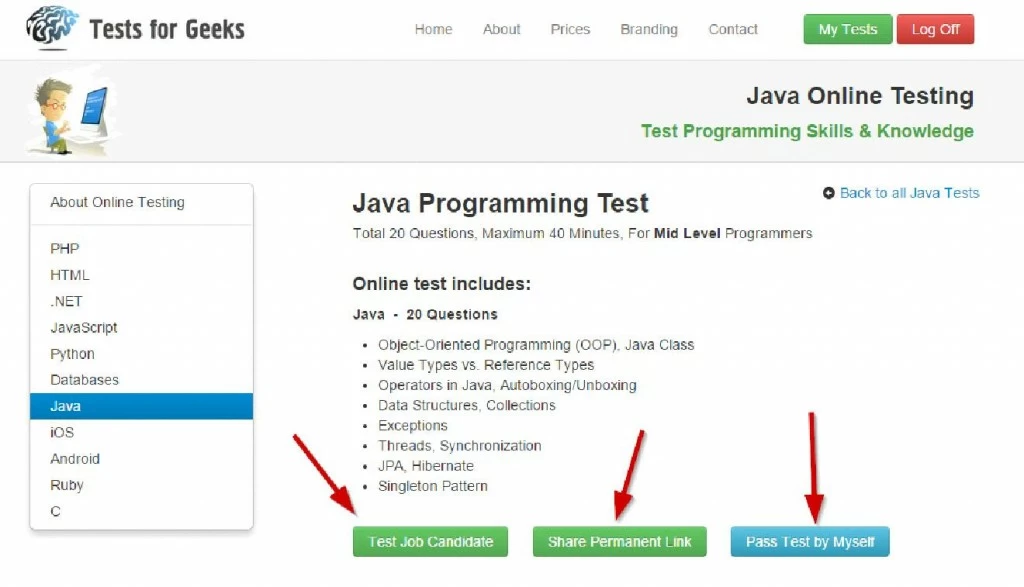Open the Home navigation item
1024x587 pixels.
[434, 29]
